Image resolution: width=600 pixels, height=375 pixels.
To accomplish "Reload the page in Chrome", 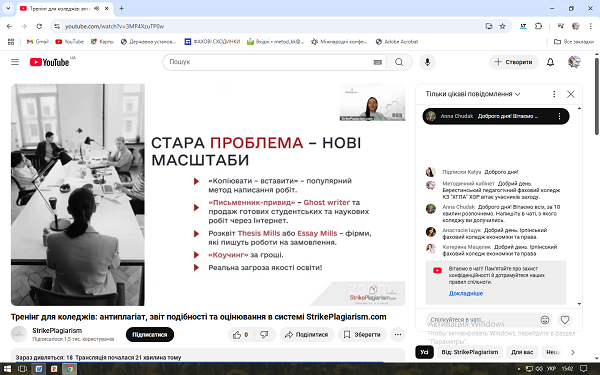I will 39,26.
